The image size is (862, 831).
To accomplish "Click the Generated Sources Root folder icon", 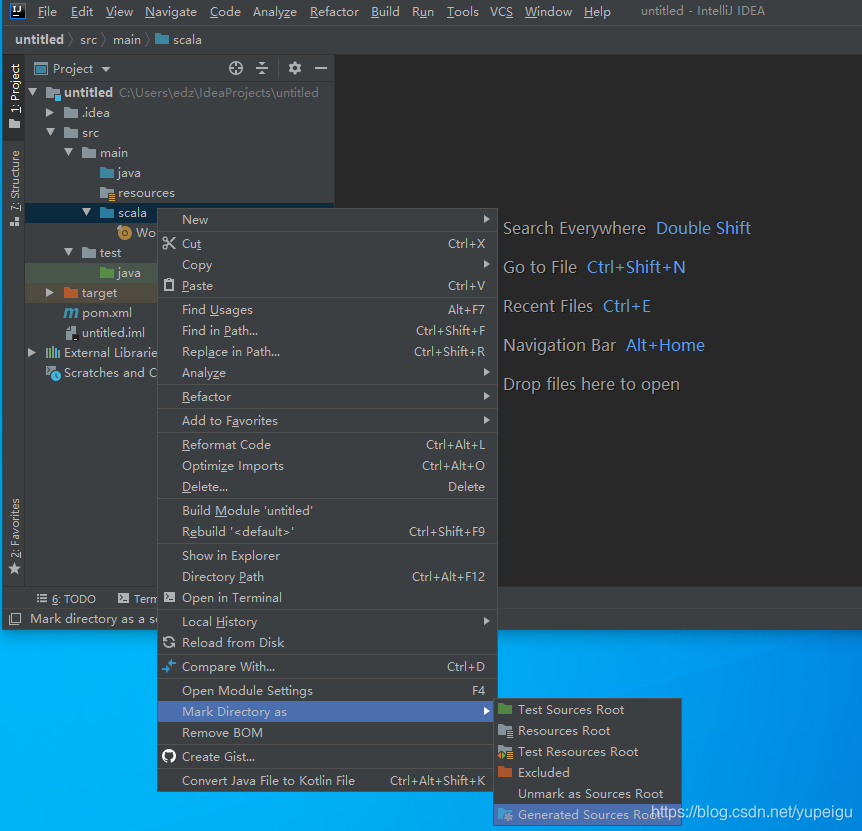I will [x=505, y=815].
